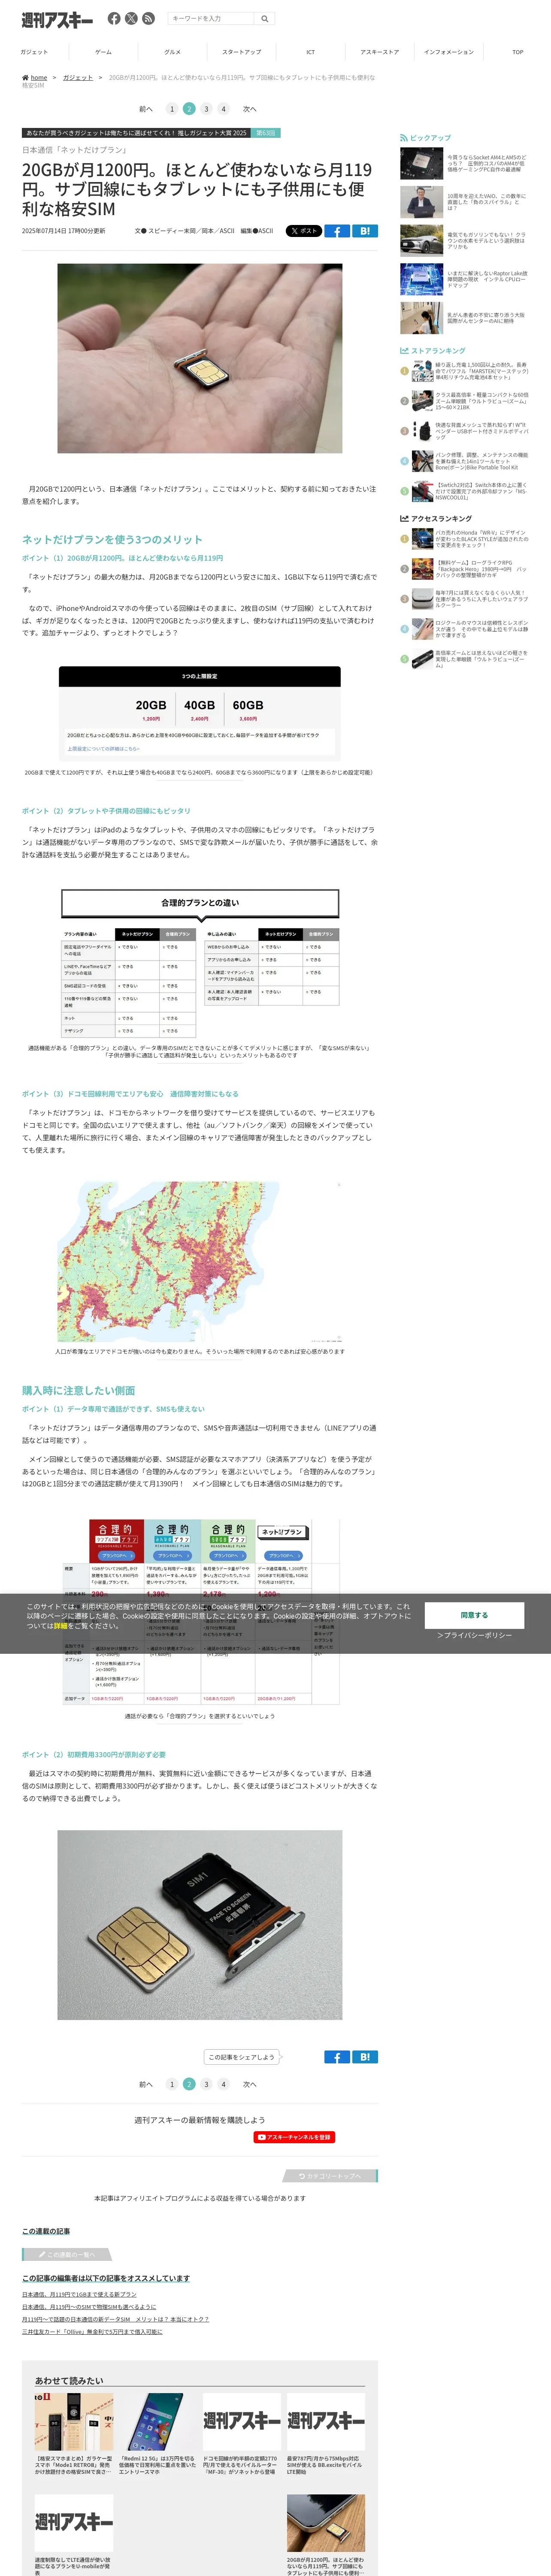This screenshot has height=2576, width=551.
Task: Open the RSS feed icon in the header
Action: [x=148, y=18]
